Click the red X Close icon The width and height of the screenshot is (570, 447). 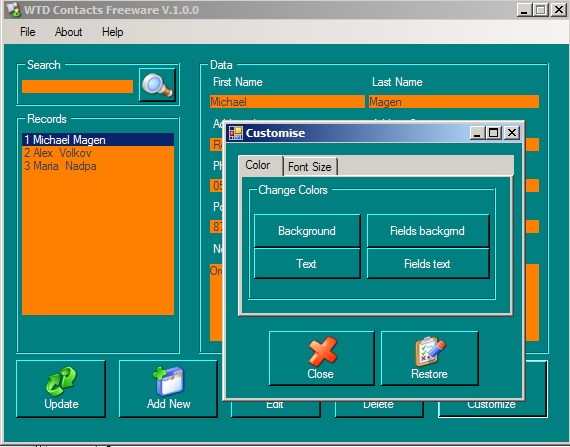(x=322, y=351)
